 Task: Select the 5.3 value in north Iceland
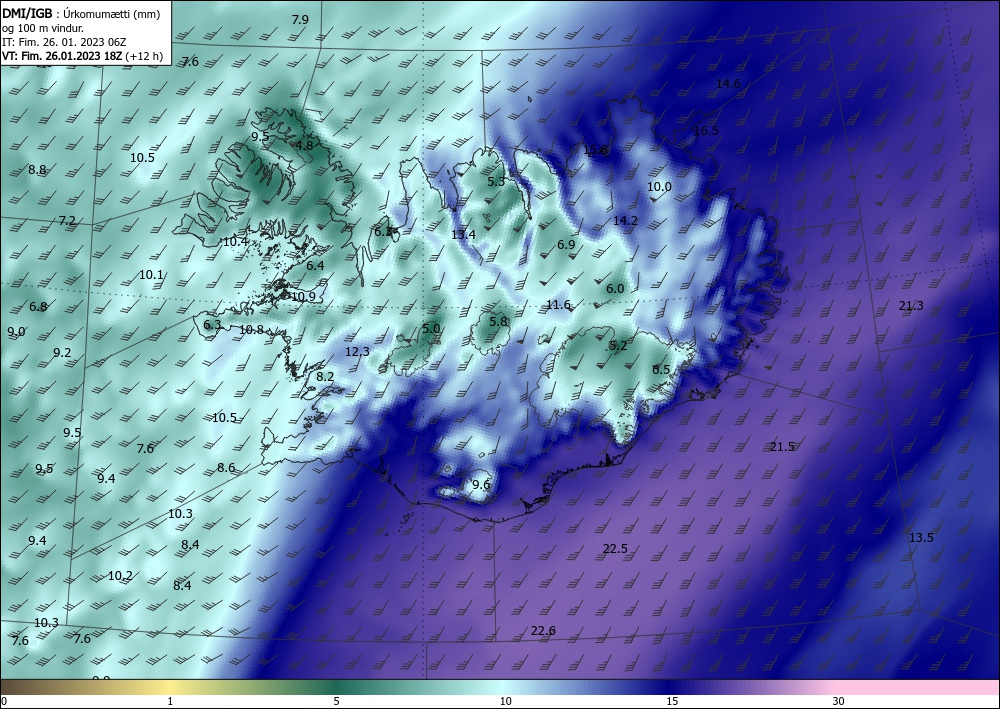[496, 182]
